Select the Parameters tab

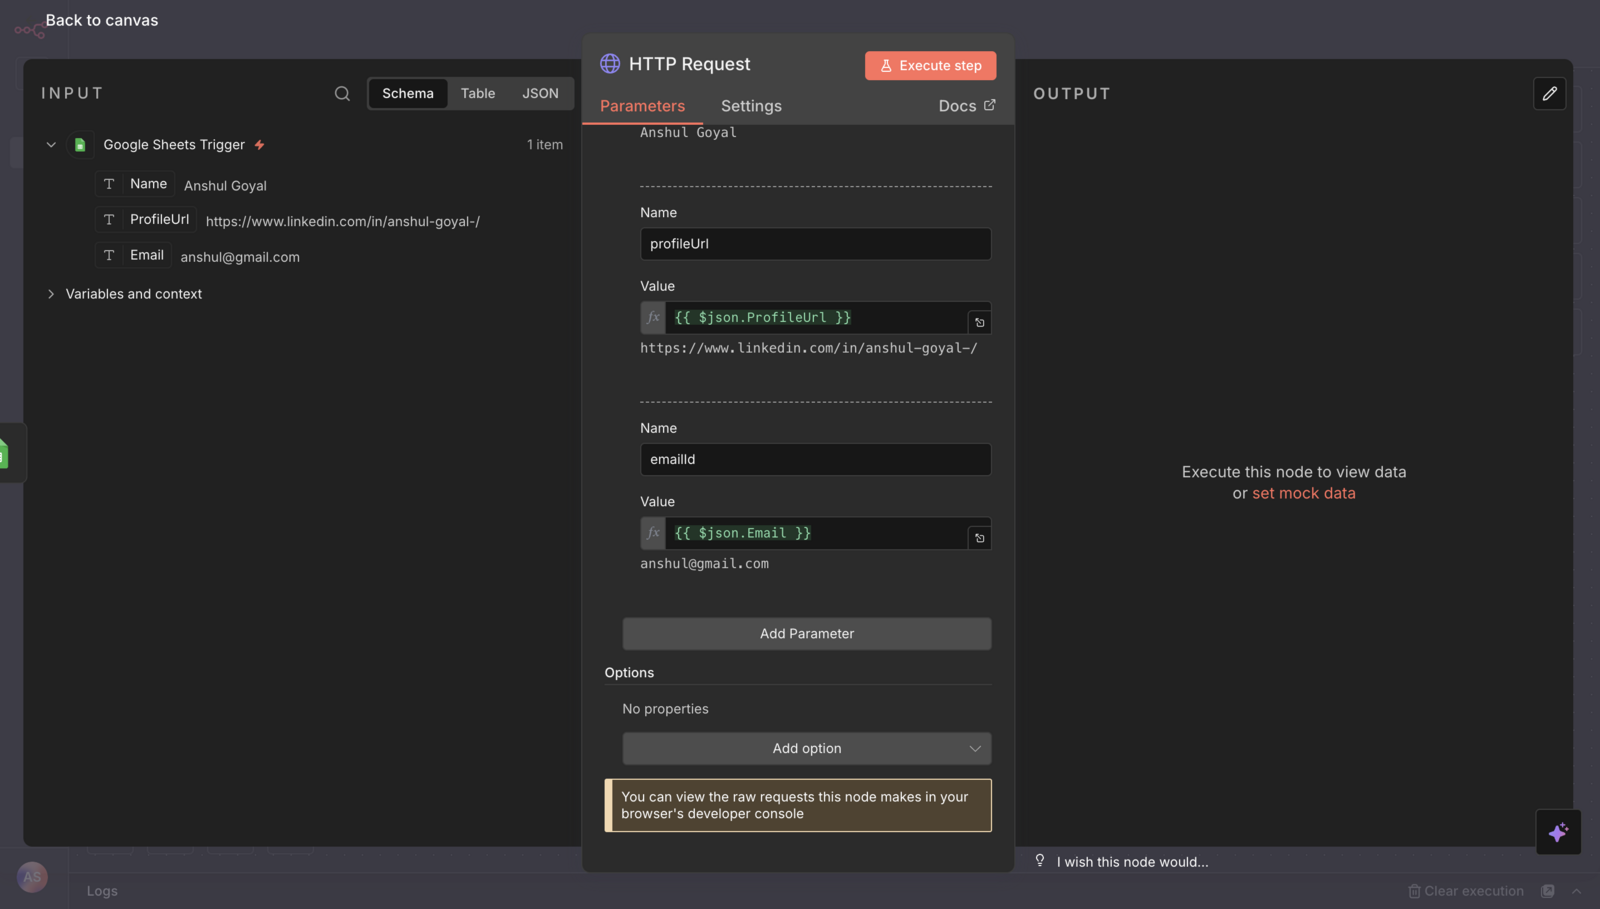(x=642, y=106)
